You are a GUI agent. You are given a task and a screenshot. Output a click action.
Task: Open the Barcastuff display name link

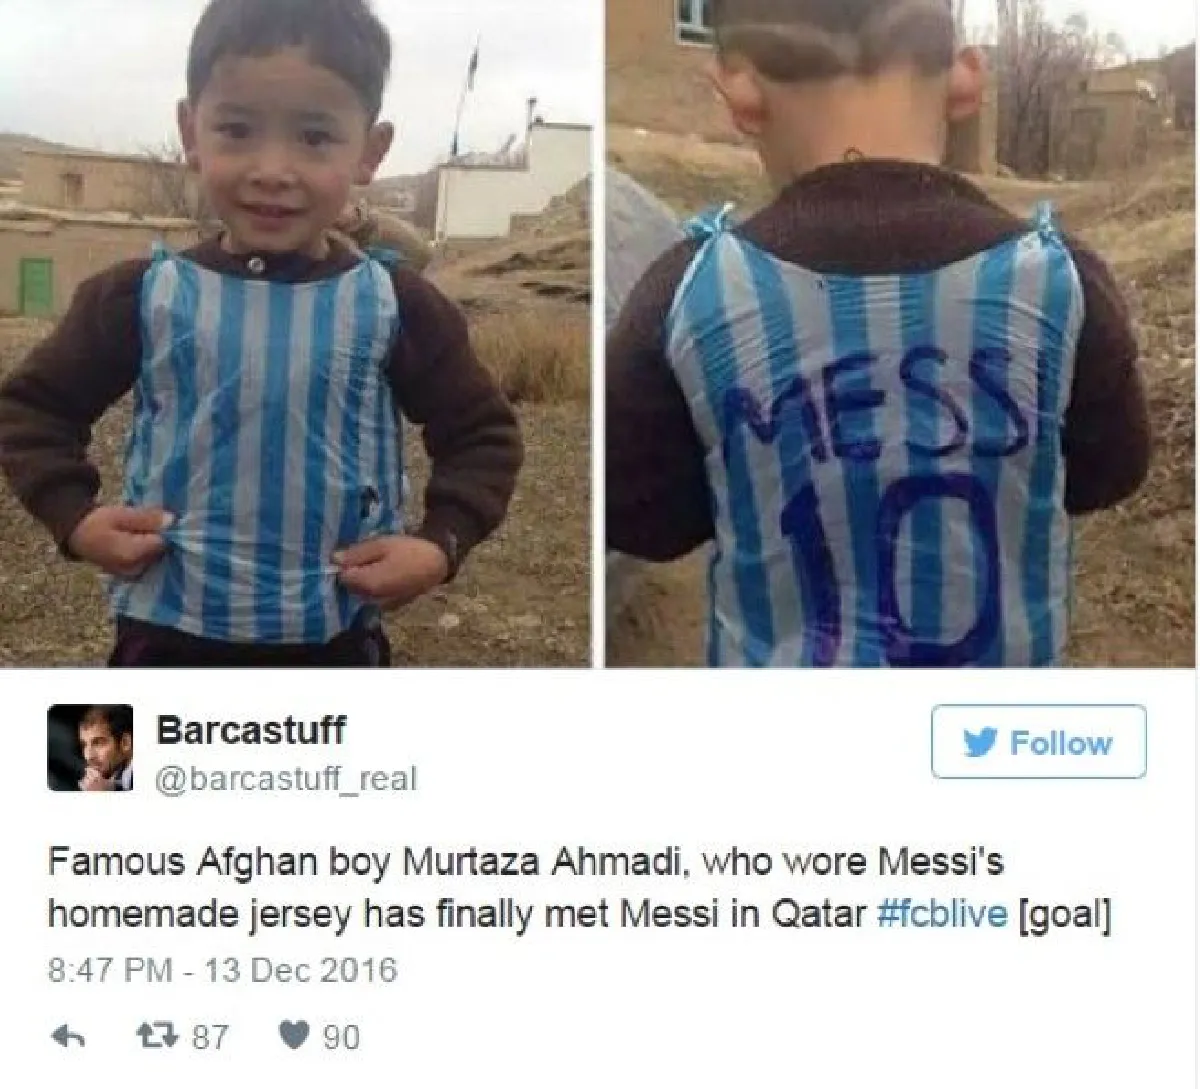[x=251, y=729]
